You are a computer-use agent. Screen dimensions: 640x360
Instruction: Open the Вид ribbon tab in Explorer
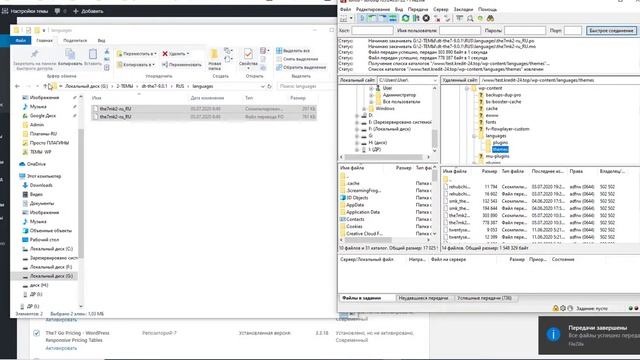pos(101,40)
